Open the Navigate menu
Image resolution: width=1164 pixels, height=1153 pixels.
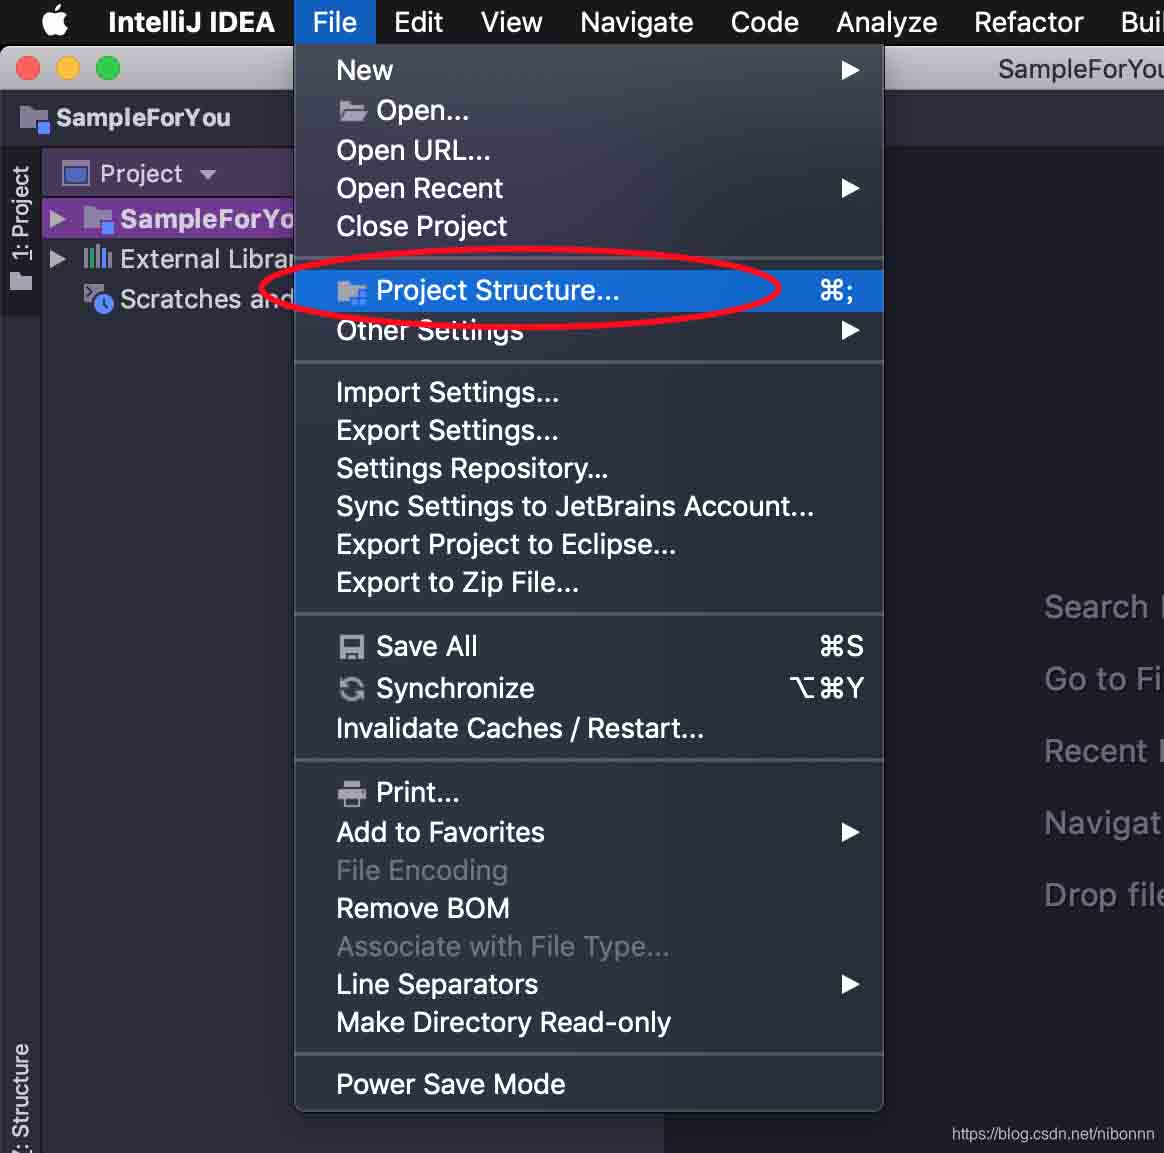(637, 22)
